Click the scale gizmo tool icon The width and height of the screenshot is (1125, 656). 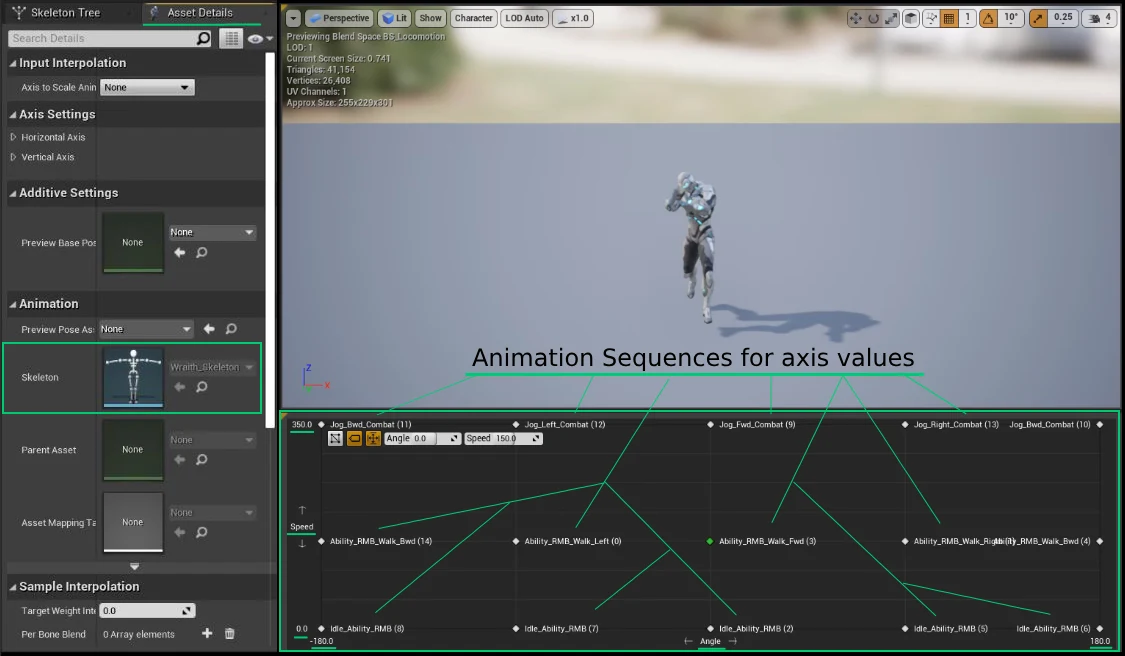tap(889, 18)
